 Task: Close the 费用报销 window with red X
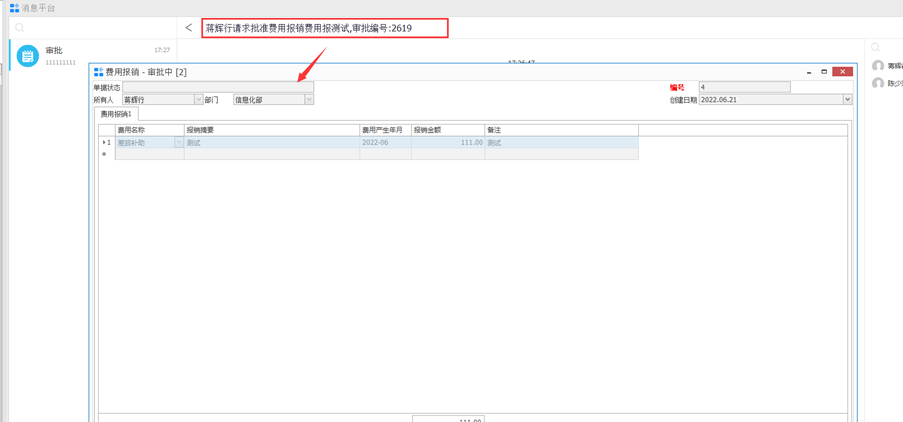pos(843,72)
